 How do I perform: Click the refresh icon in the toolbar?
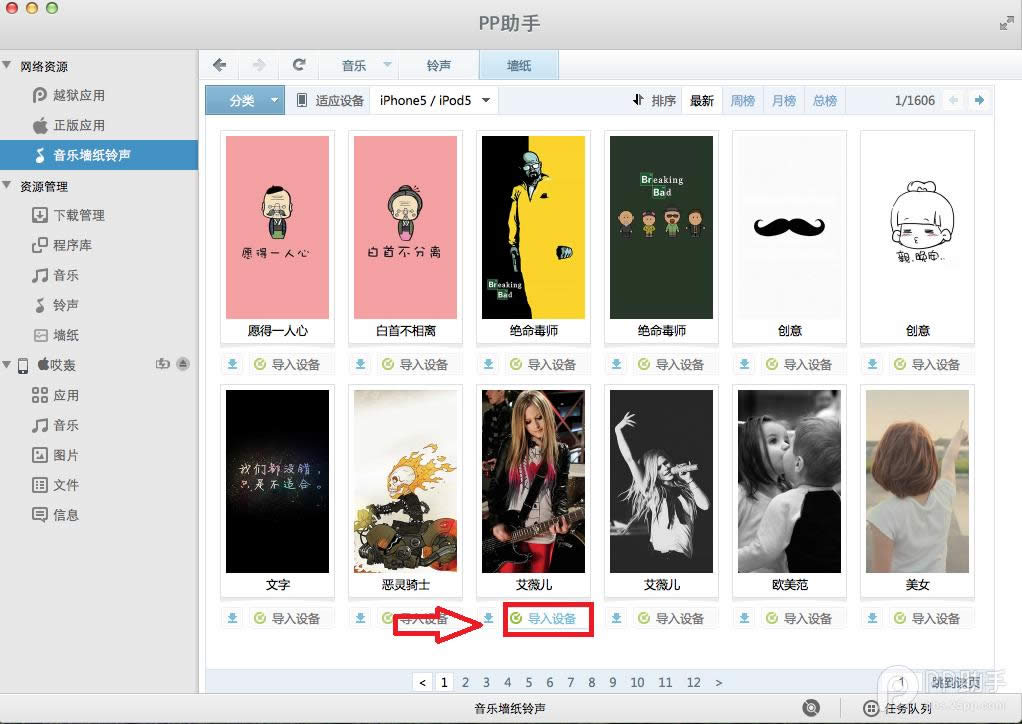pos(298,65)
